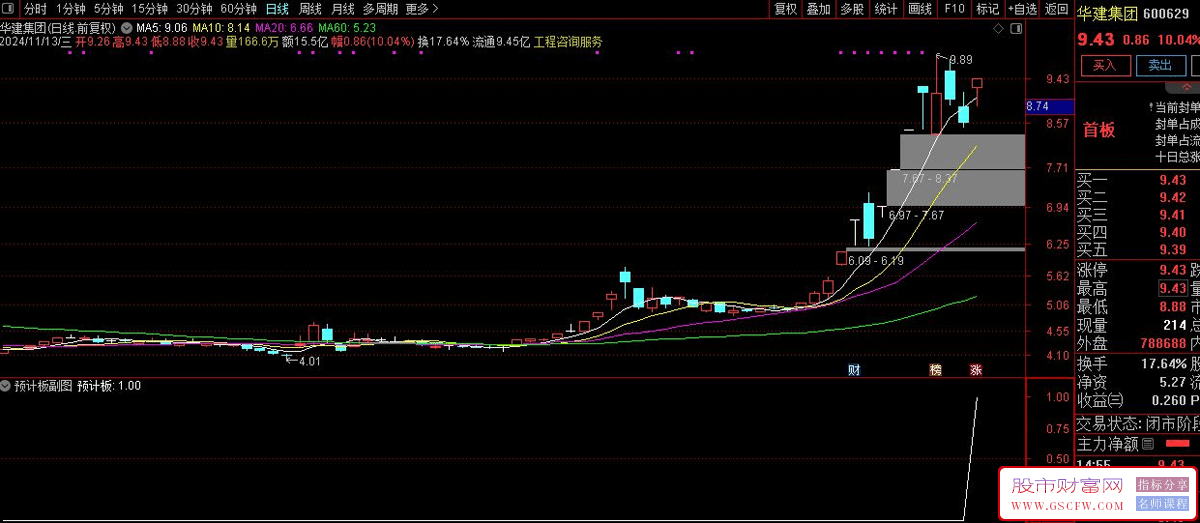Click the 7.67 - 8.37 gap zone label
This screenshot has width=1200, height=523.
(930, 178)
